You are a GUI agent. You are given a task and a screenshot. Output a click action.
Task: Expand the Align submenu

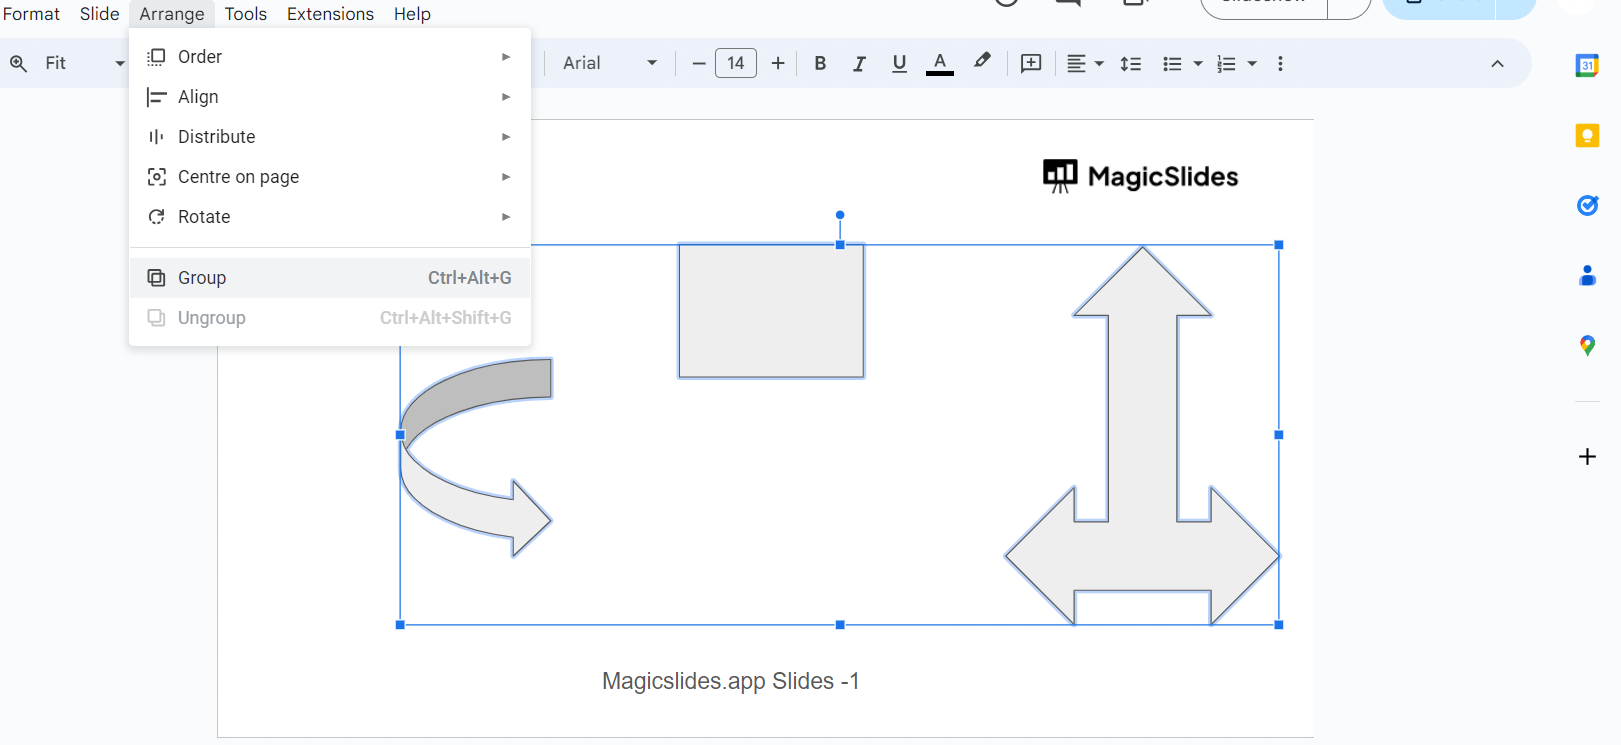[x=330, y=97]
